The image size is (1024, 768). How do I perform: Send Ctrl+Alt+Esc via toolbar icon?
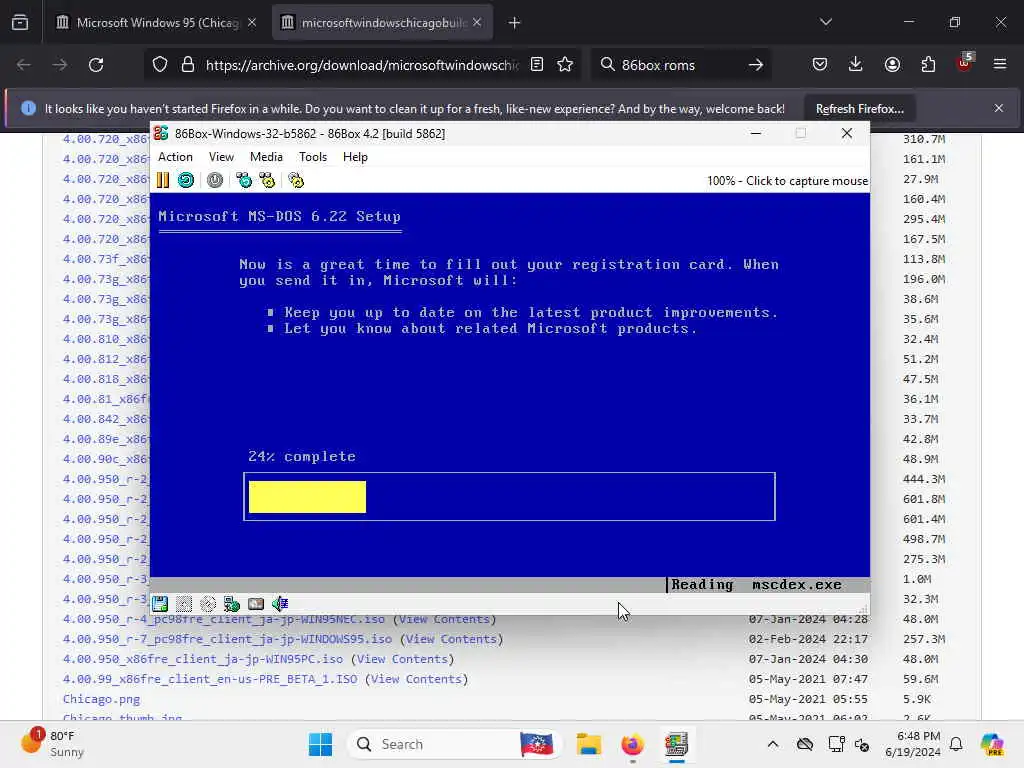click(x=267, y=180)
